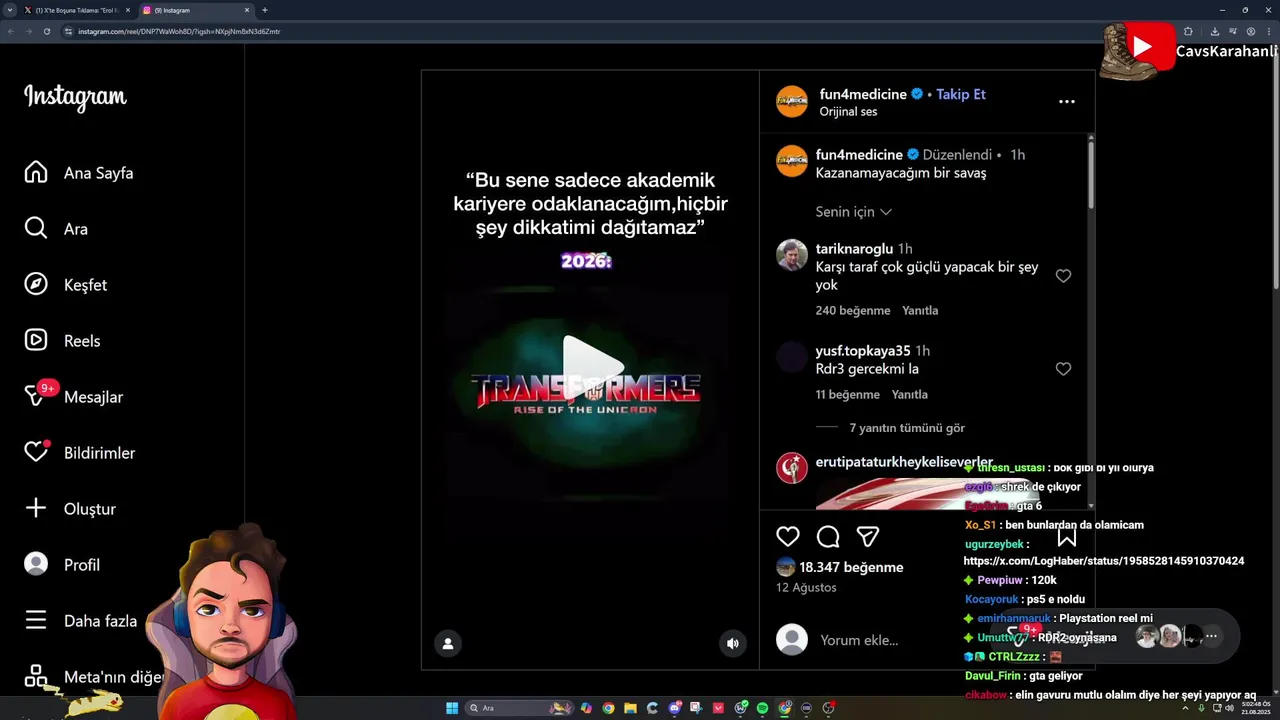Viewport: 1280px width, 720px height.
Task: Reply to yusf.topkaya35's comment with Yanıtla
Action: click(x=910, y=395)
